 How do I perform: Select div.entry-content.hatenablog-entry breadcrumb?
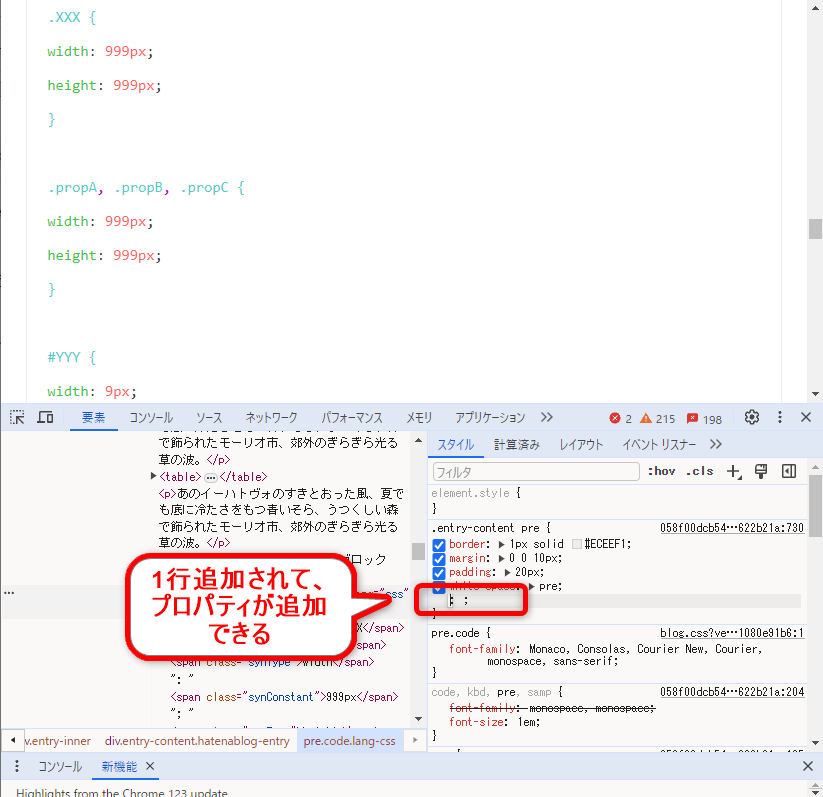coord(197,741)
